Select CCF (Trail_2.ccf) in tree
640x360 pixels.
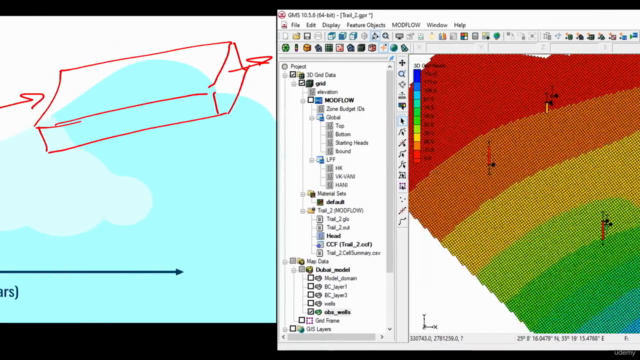tap(349, 244)
